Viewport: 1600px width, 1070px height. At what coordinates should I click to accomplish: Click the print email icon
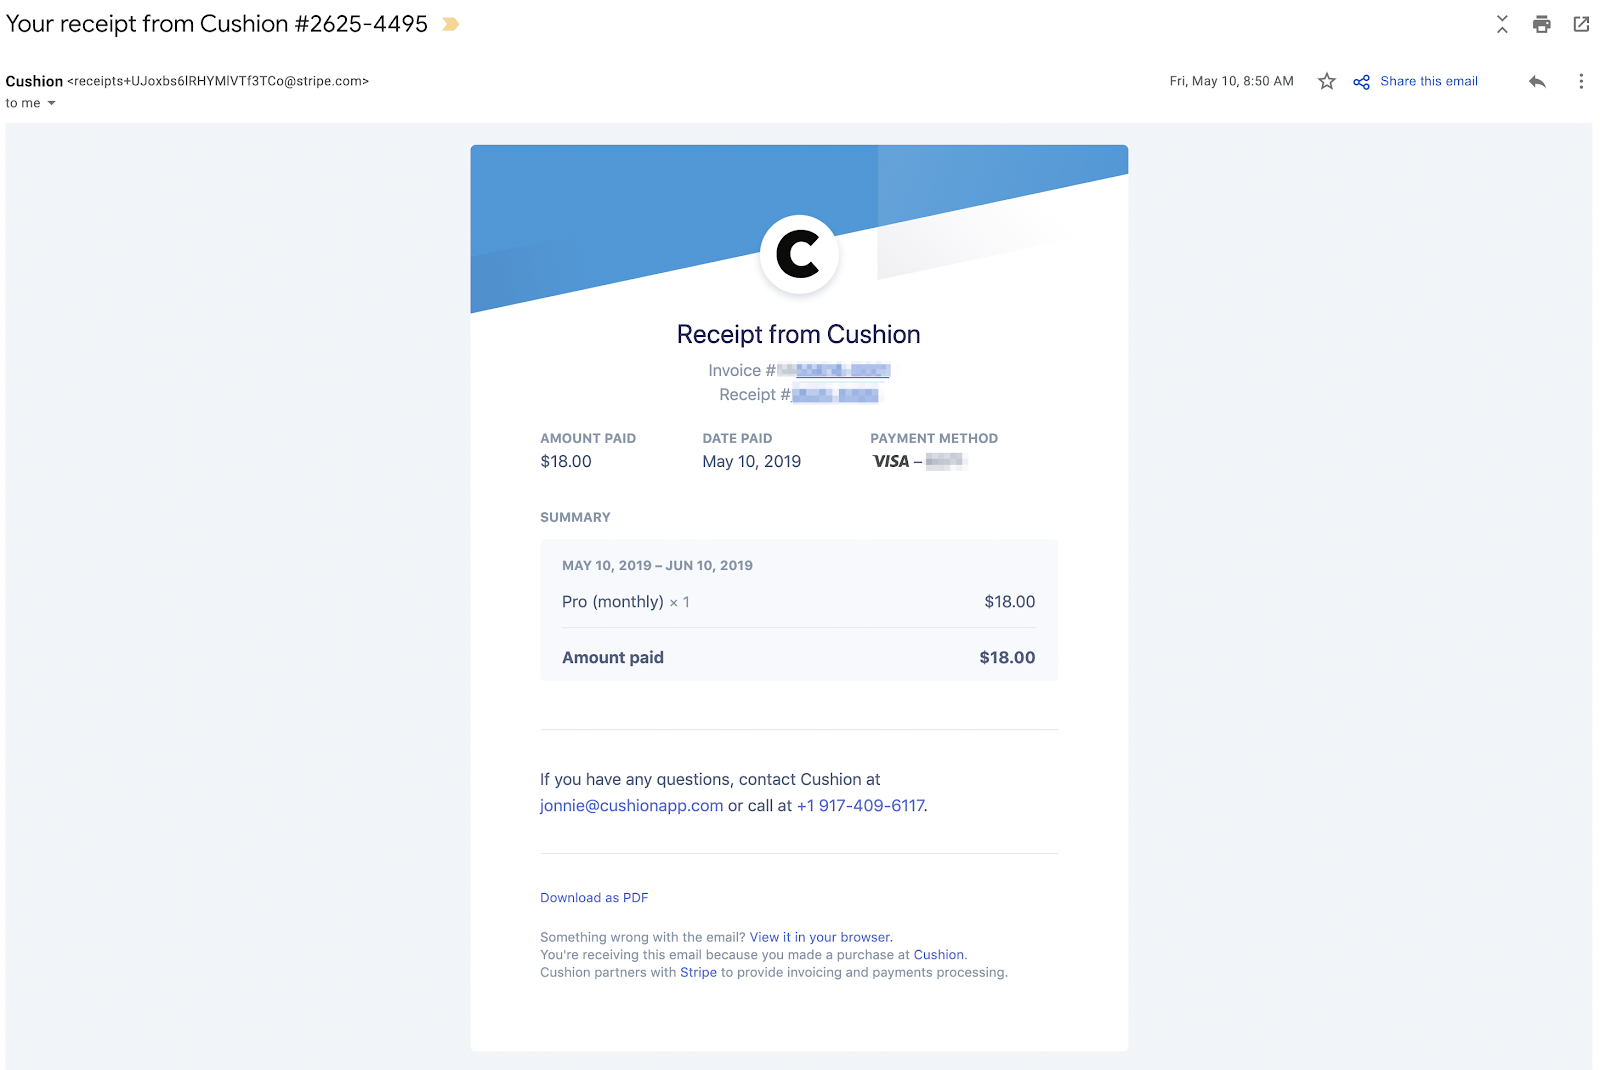[1541, 24]
